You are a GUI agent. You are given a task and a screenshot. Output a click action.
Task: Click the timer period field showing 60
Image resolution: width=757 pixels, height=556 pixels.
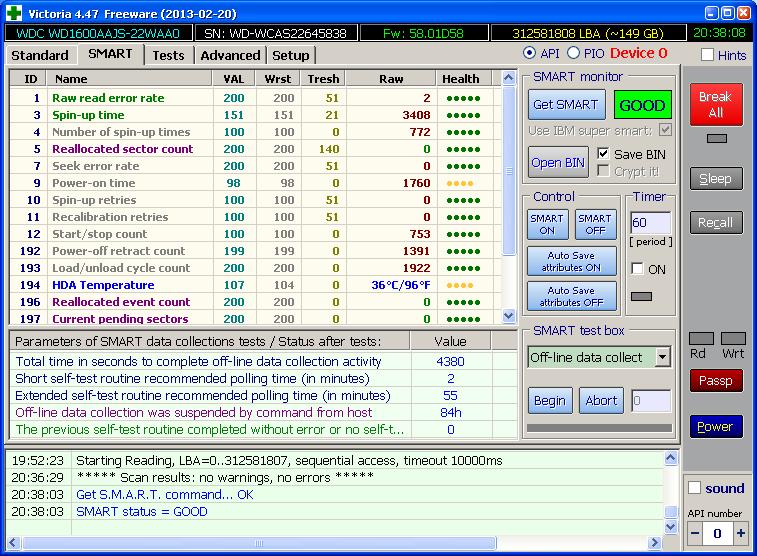pyautogui.click(x=650, y=222)
